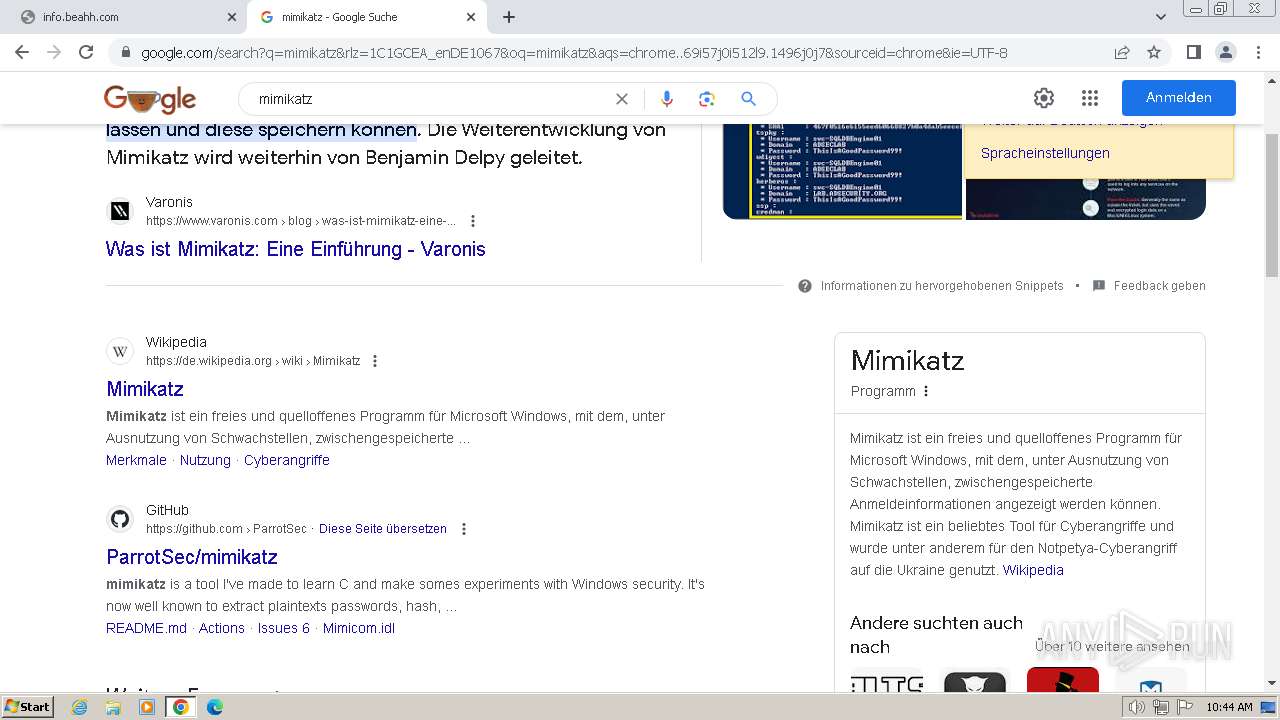Open more options for Varonis result

473,221
